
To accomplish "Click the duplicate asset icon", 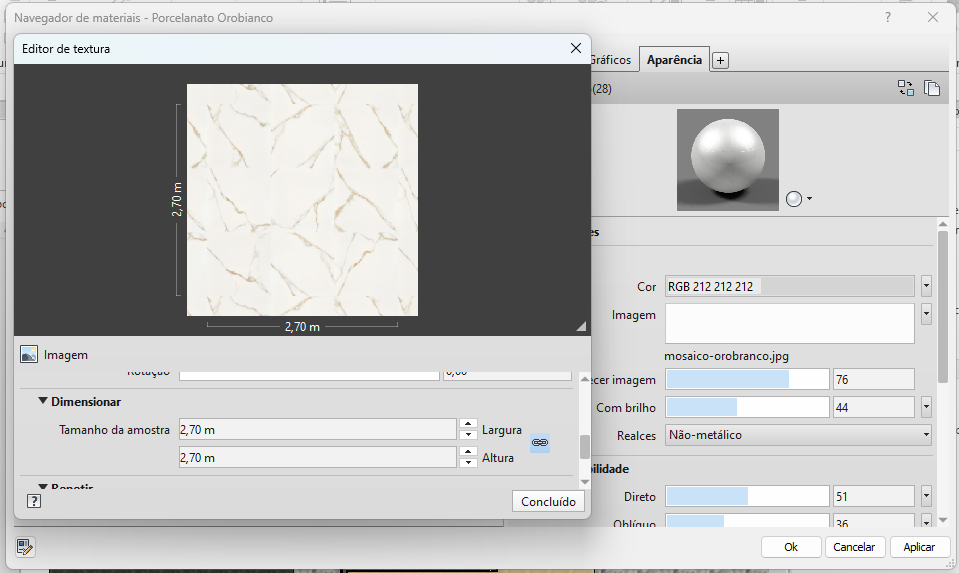I will tap(931, 88).
